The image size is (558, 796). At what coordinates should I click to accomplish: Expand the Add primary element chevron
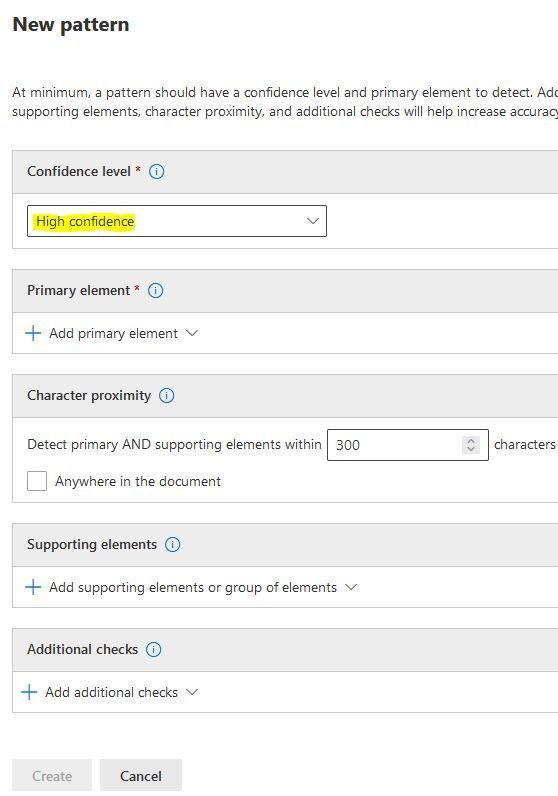(192, 333)
